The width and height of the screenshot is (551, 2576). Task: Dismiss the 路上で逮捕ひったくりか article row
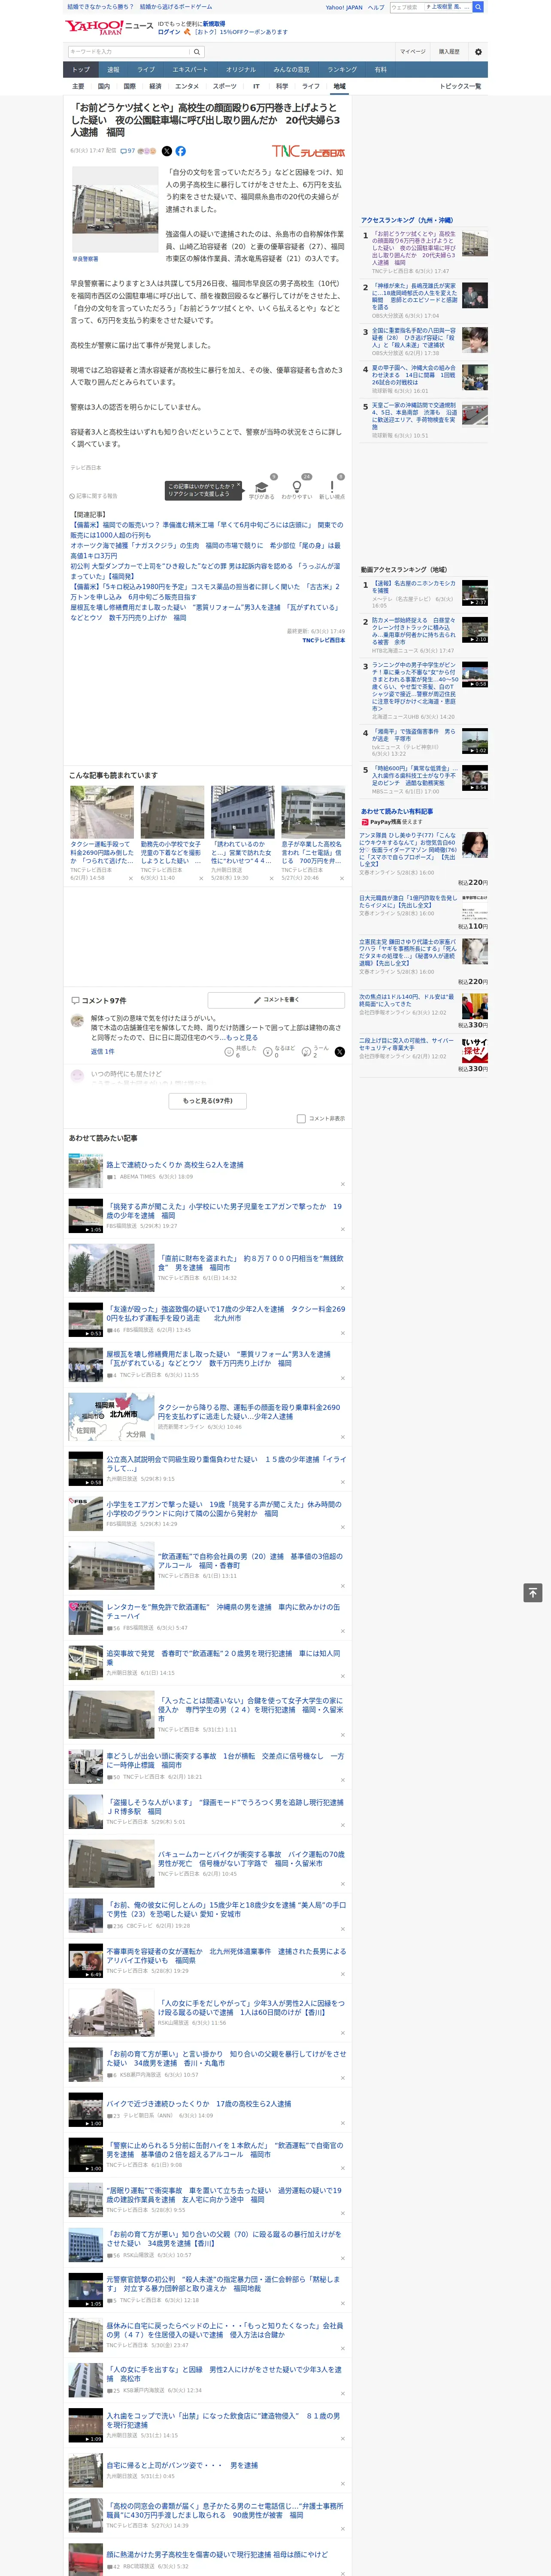click(x=342, y=1184)
